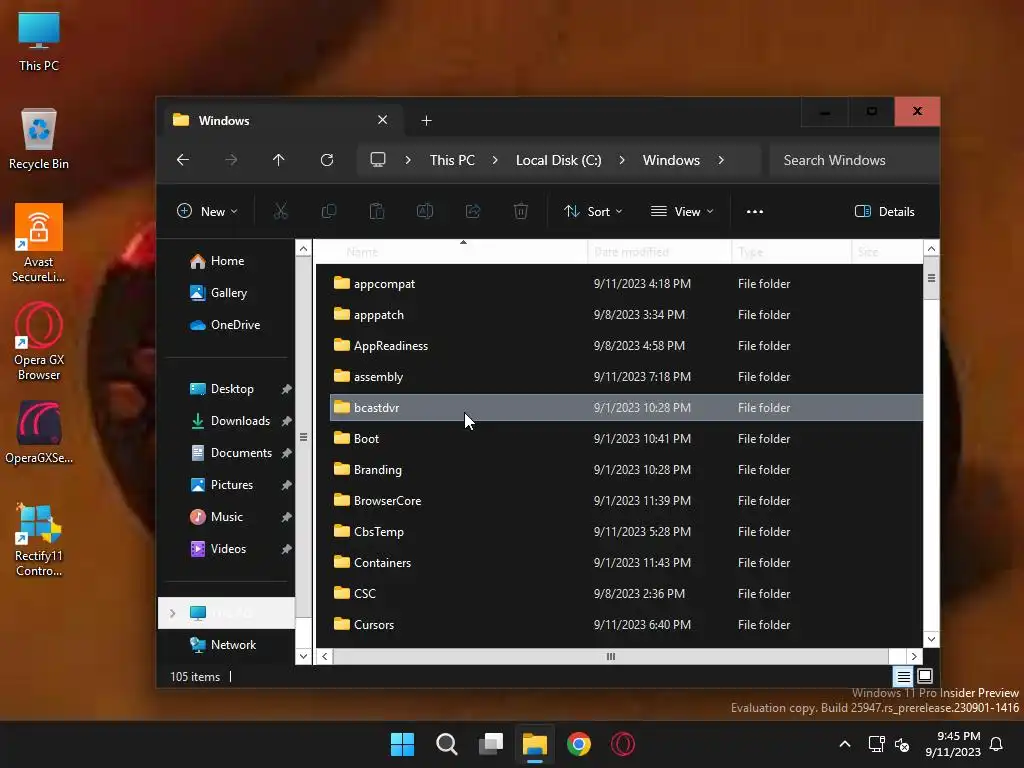This screenshot has width=1024, height=768.
Task: Switch to details list view icon
Action: 903,677
